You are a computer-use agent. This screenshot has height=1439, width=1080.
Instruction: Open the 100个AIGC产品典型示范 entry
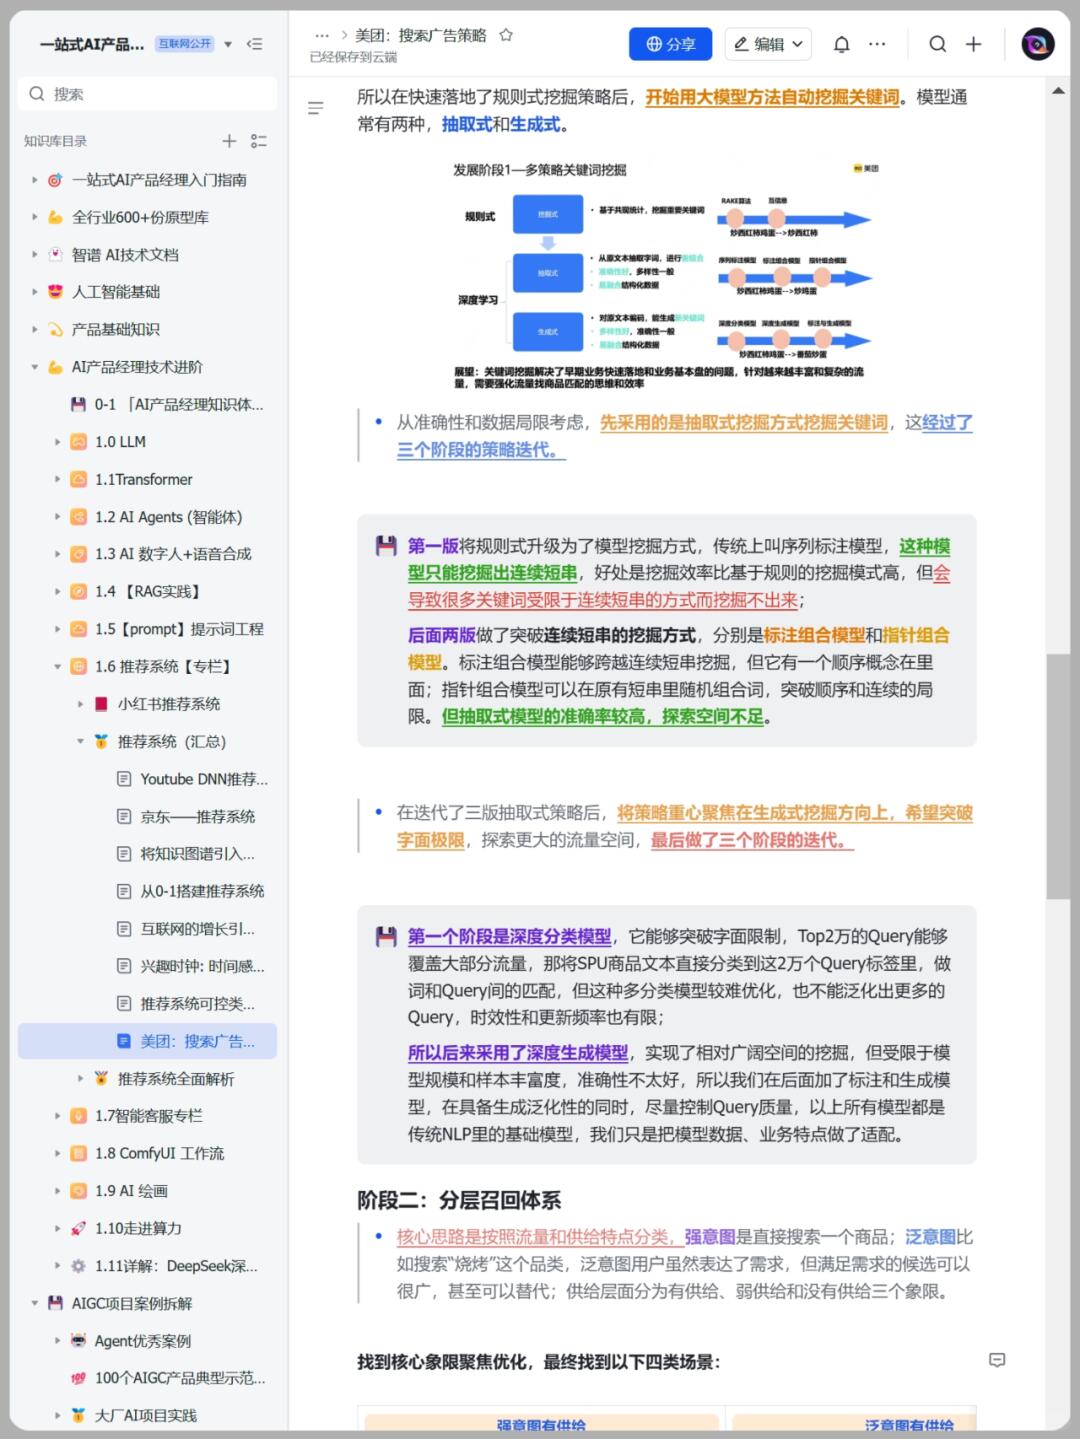point(180,1378)
